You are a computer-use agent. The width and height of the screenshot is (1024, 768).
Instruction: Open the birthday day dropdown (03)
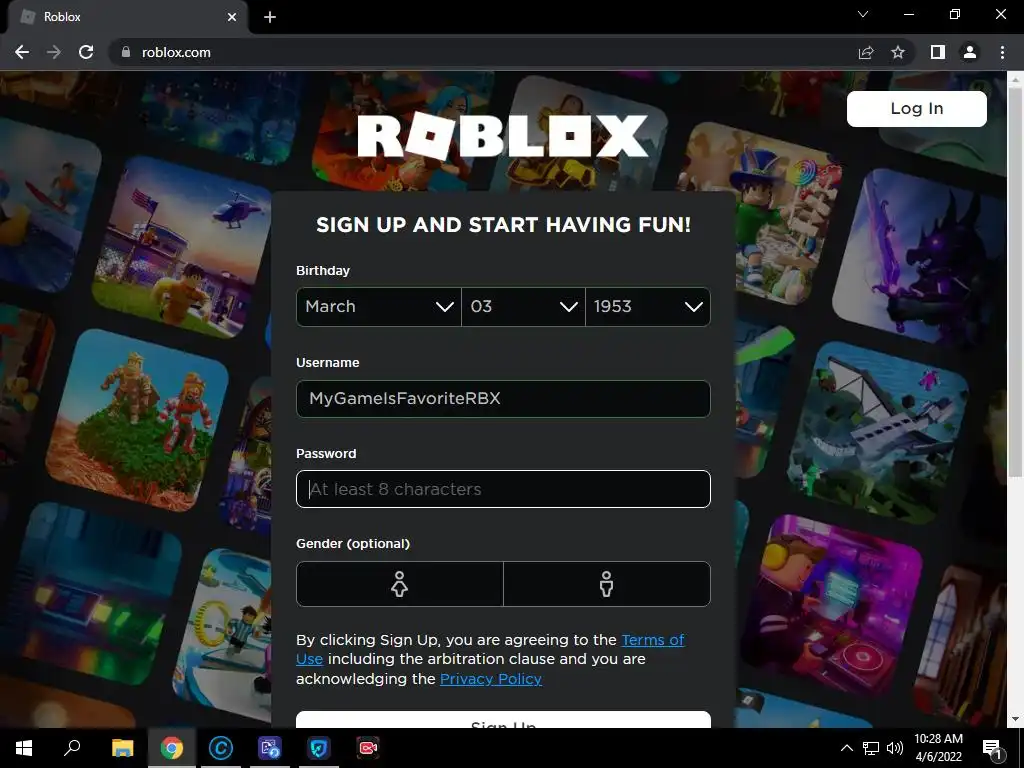[523, 306]
